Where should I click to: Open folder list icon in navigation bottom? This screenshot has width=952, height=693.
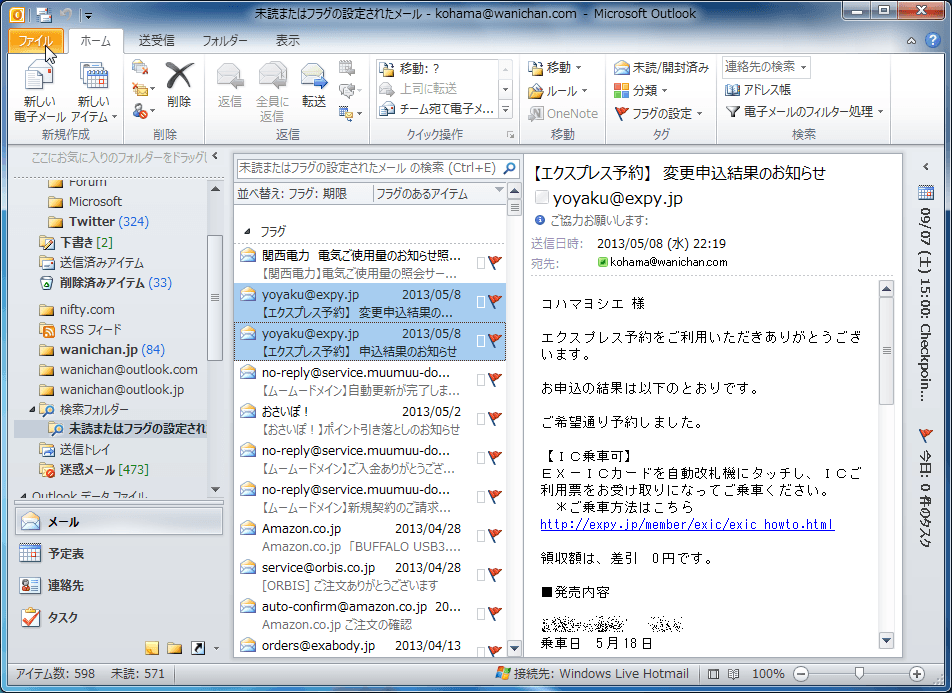point(175,648)
